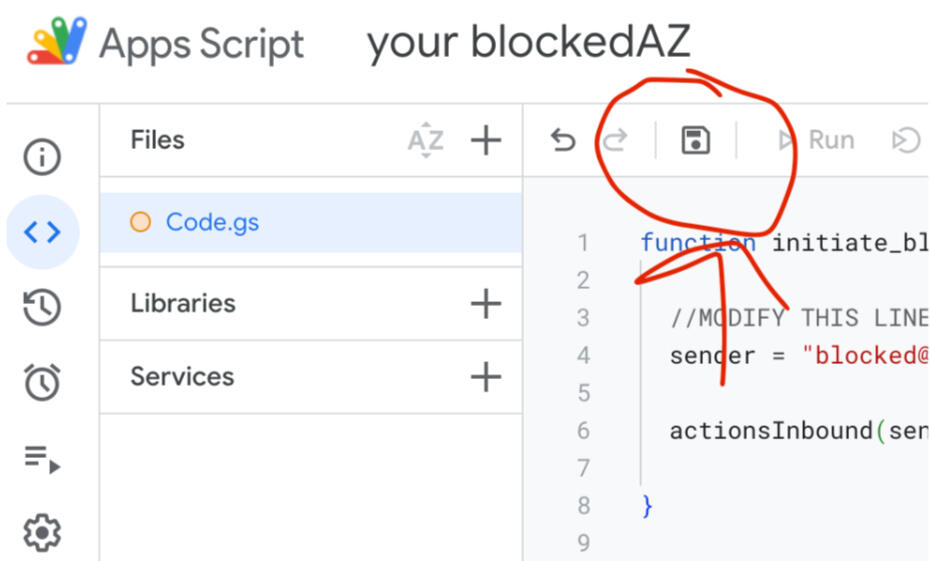Click the project title your blockedAZ
The height and width of the screenshot is (561, 930).
tap(528, 44)
